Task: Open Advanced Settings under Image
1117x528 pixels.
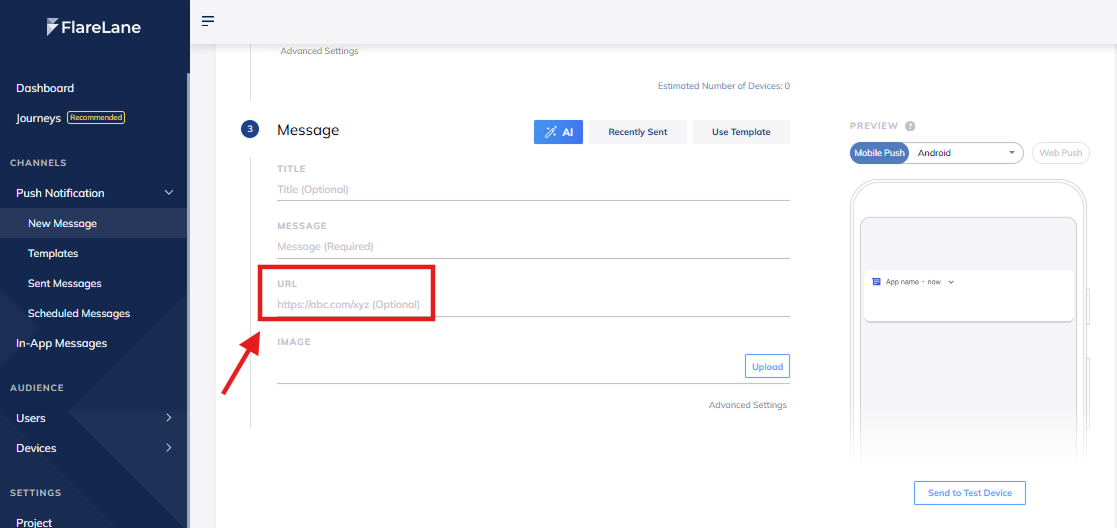Action: click(747, 405)
